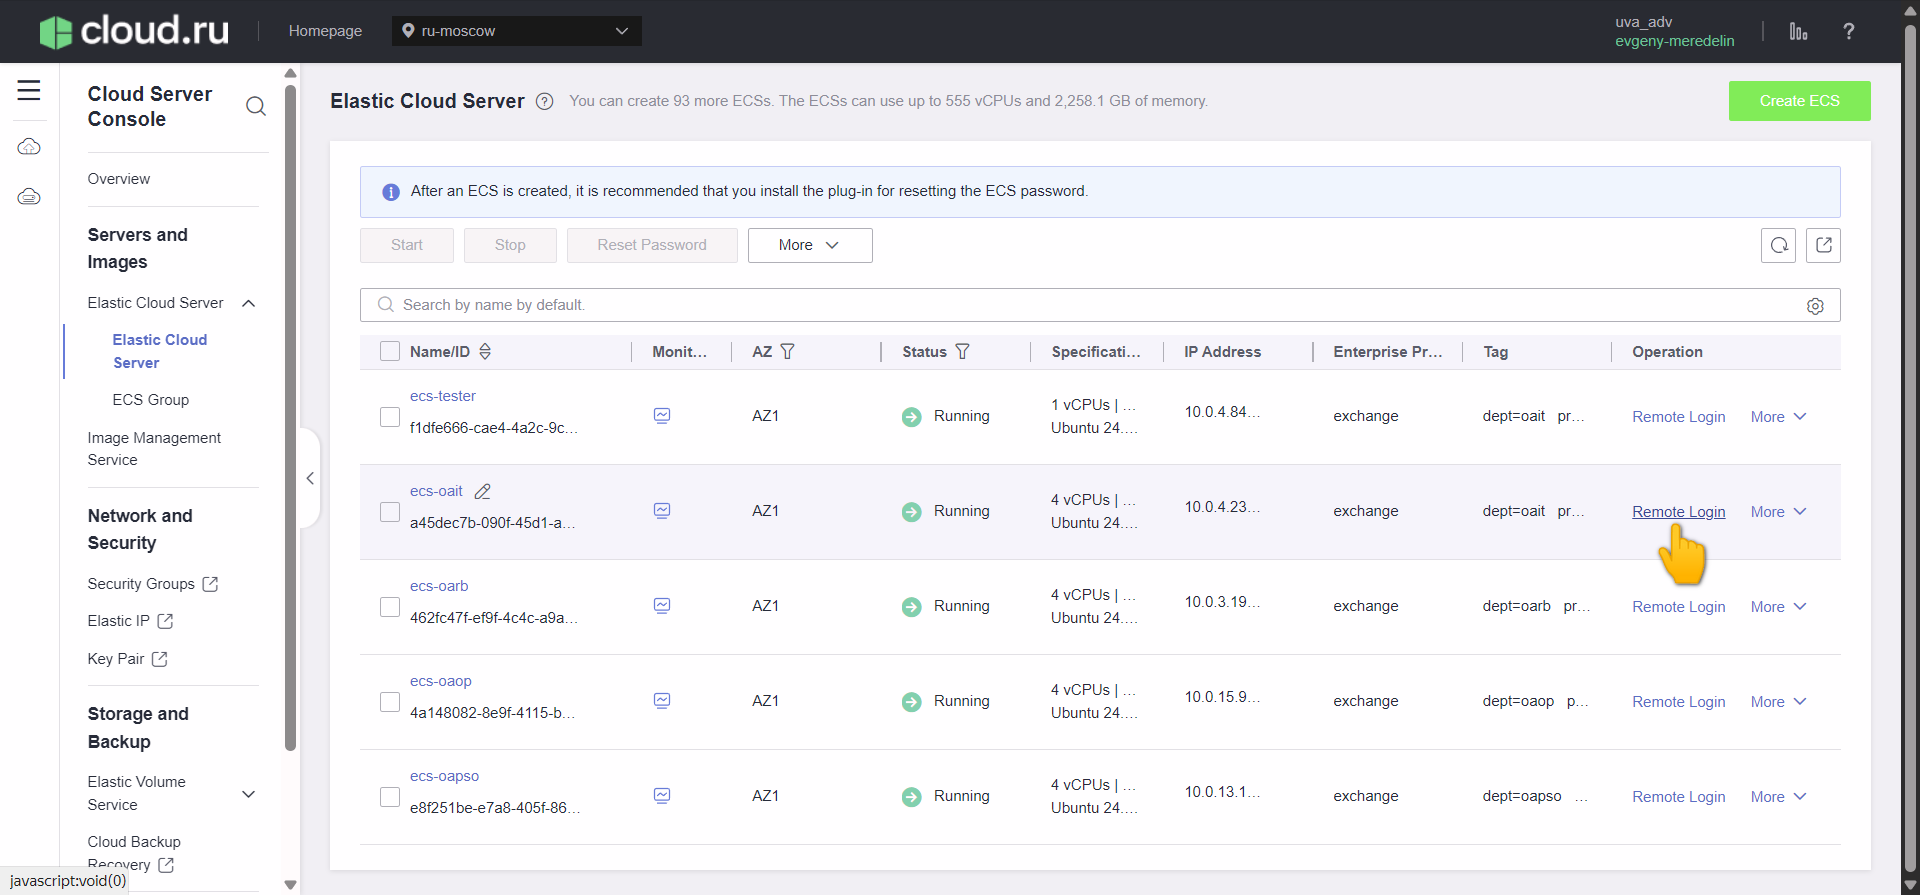Tick the checkbox for ecs-tester
1920x895 pixels.
click(390, 417)
